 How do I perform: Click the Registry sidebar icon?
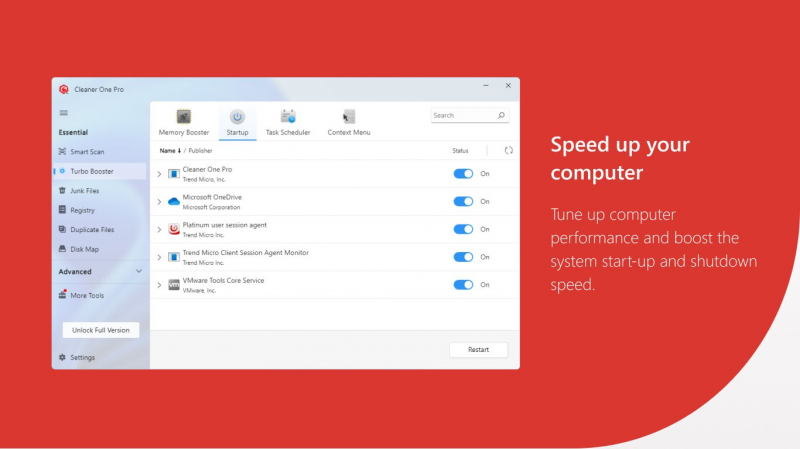[x=62, y=210]
